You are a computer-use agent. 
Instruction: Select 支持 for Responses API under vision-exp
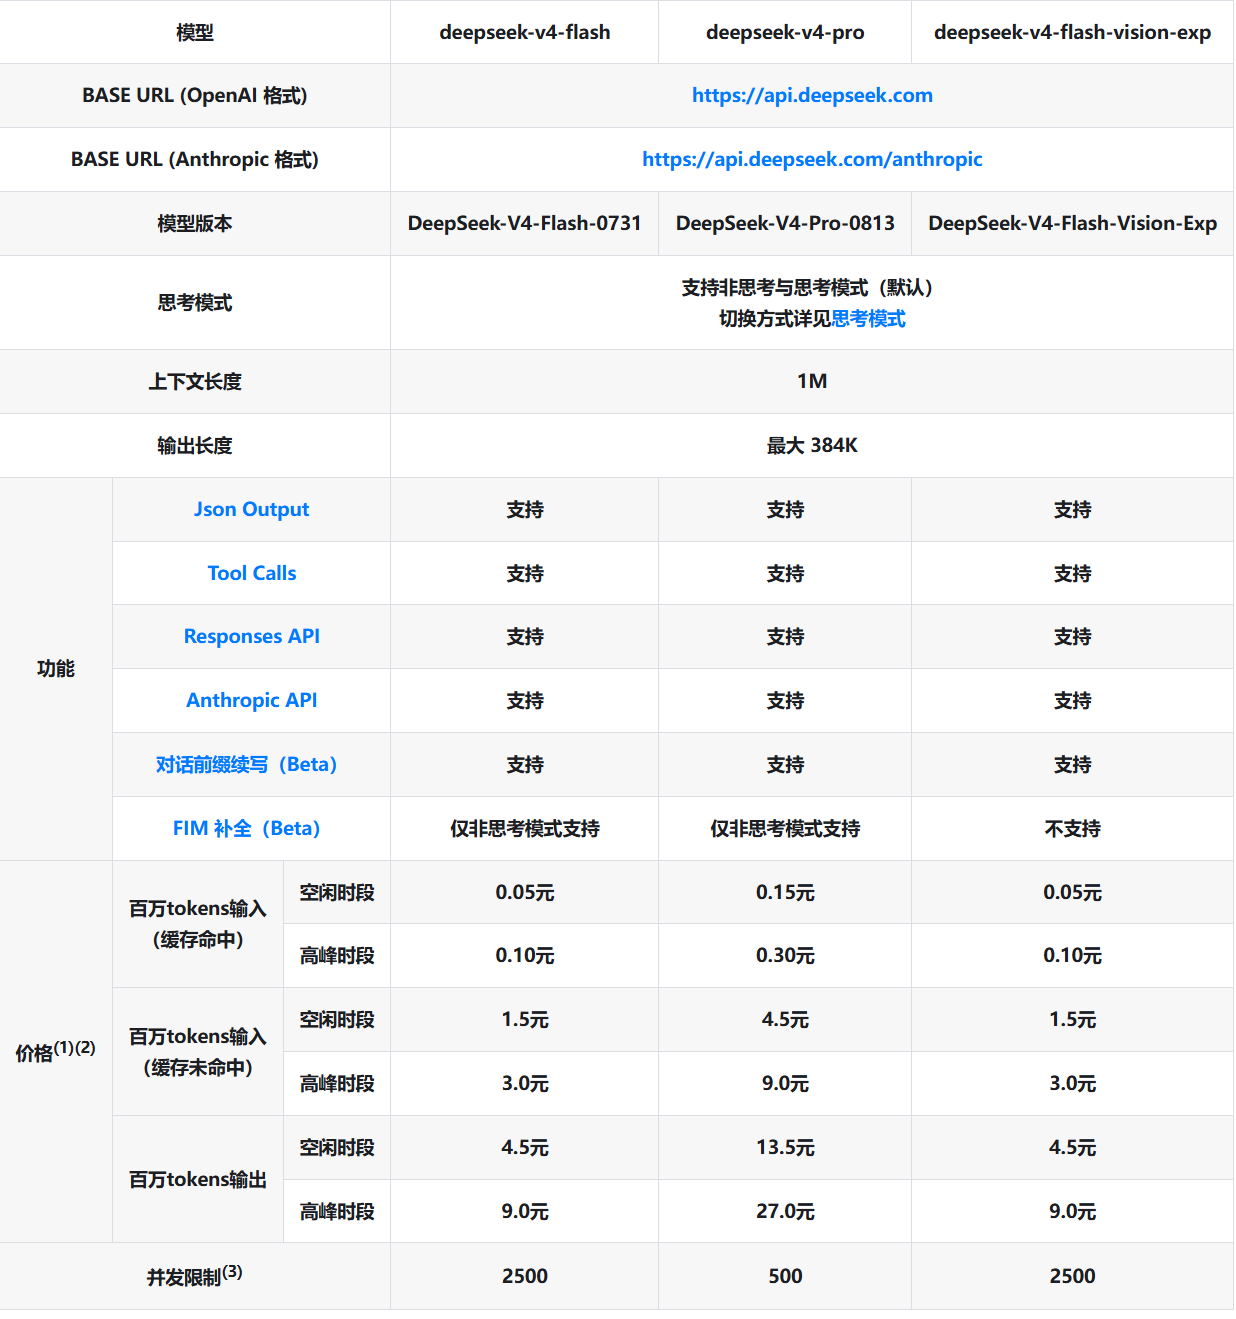click(x=1073, y=637)
